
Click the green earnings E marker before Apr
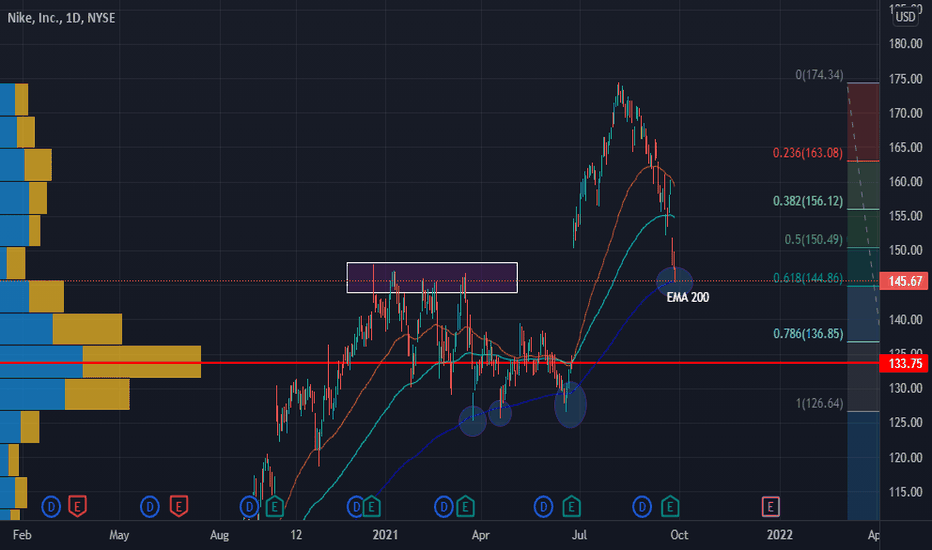pos(465,507)
